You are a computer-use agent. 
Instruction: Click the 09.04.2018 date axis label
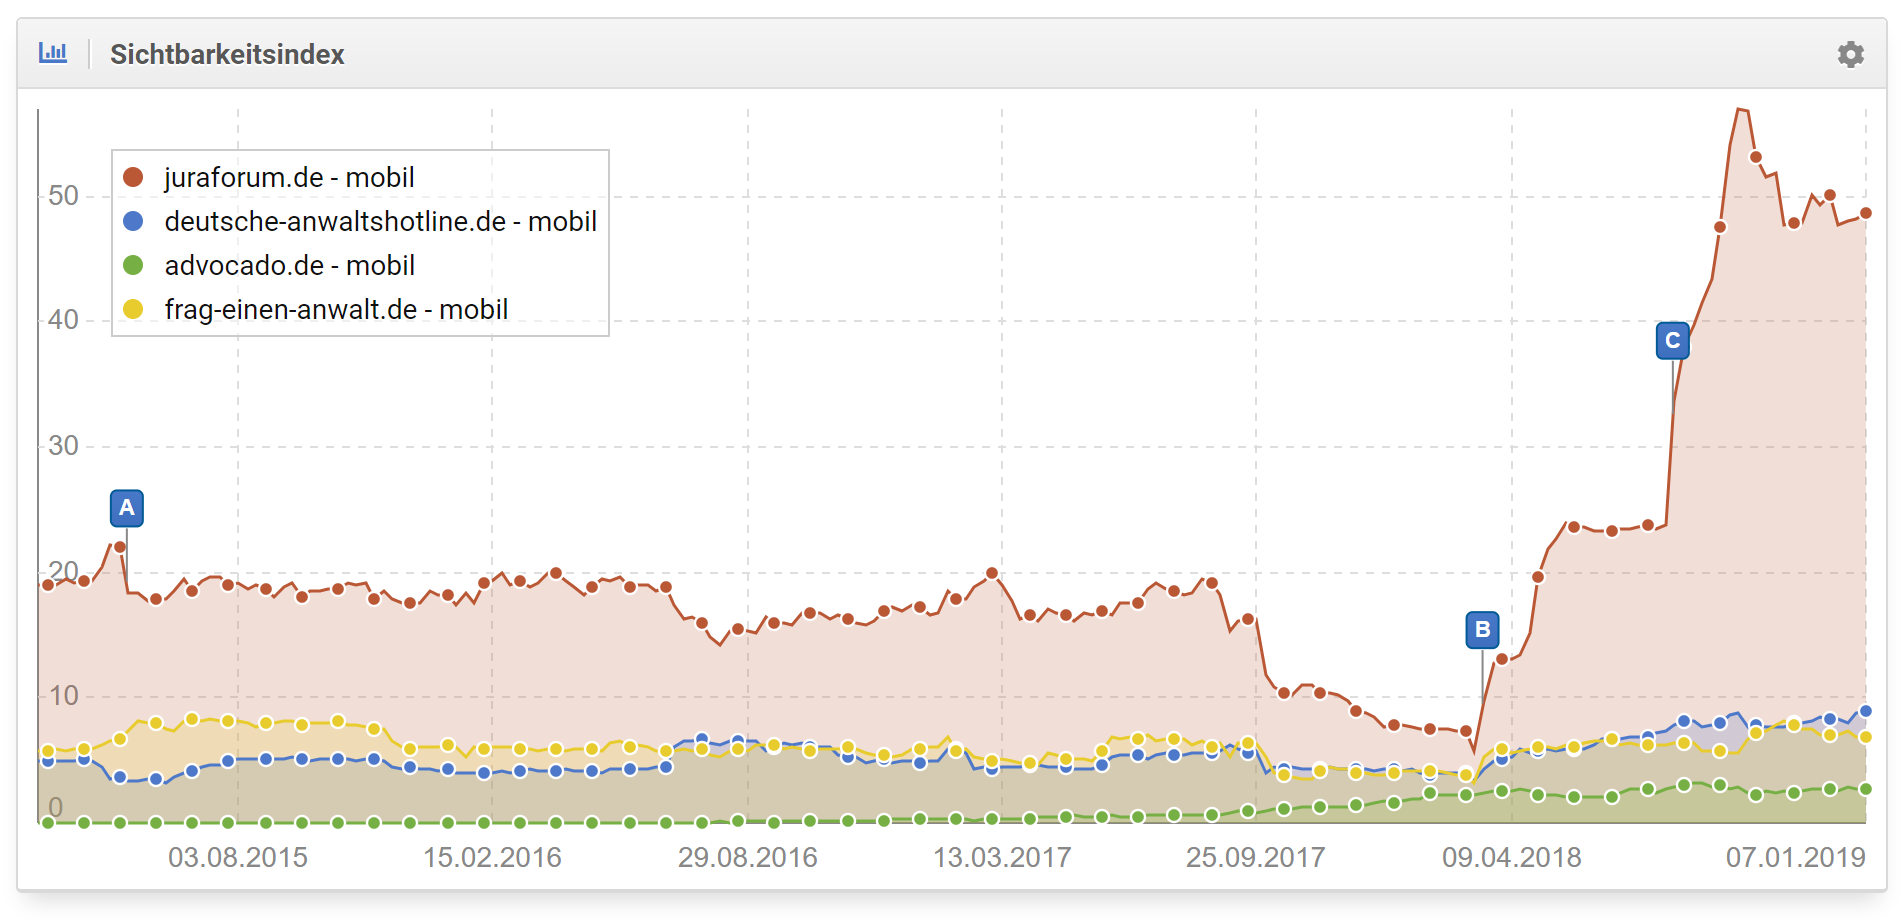(x=1511, y=857)
